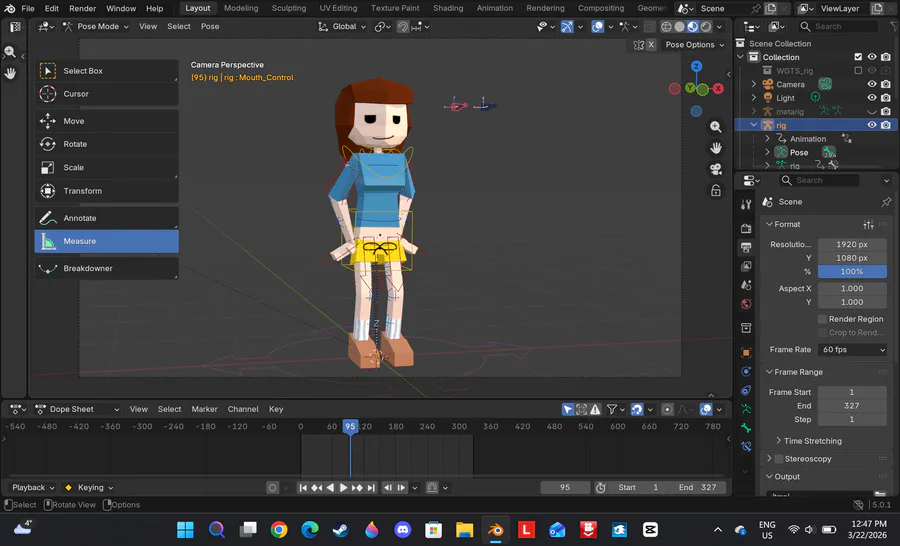Select the Annotate tool
The width and height of the screenshot is (900, 546).
pyautogui.click(x=79, y=218)
